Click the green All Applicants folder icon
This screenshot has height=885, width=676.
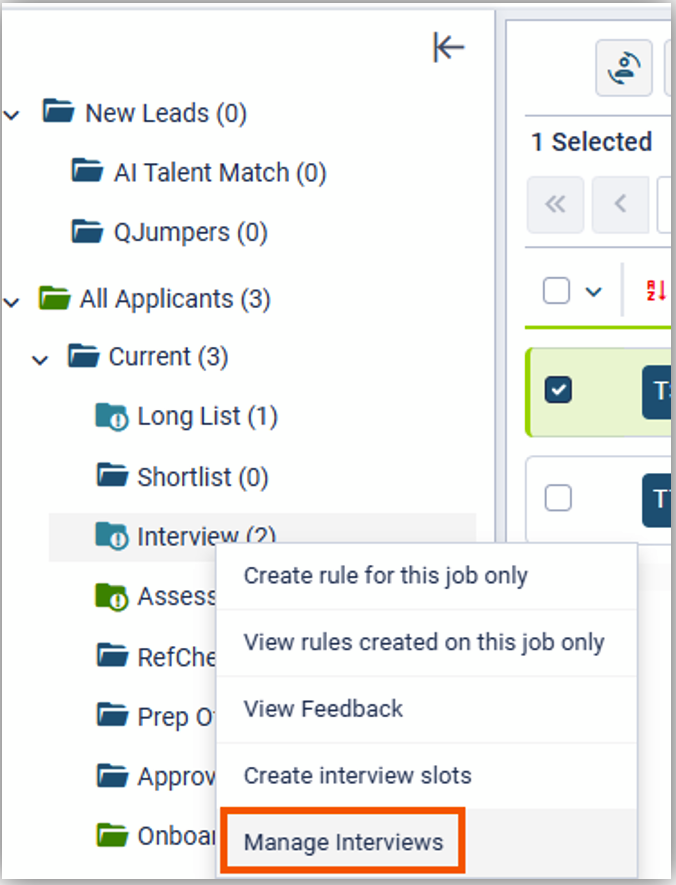coord(54,298)
